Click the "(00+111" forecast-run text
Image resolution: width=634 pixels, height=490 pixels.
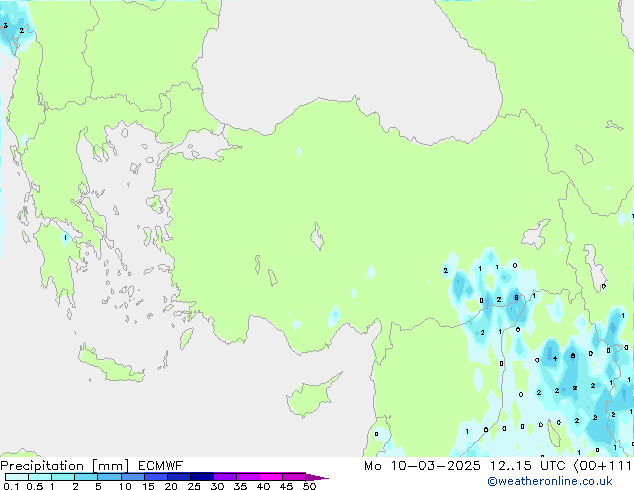pyautogui.click(x=603, y=466)
